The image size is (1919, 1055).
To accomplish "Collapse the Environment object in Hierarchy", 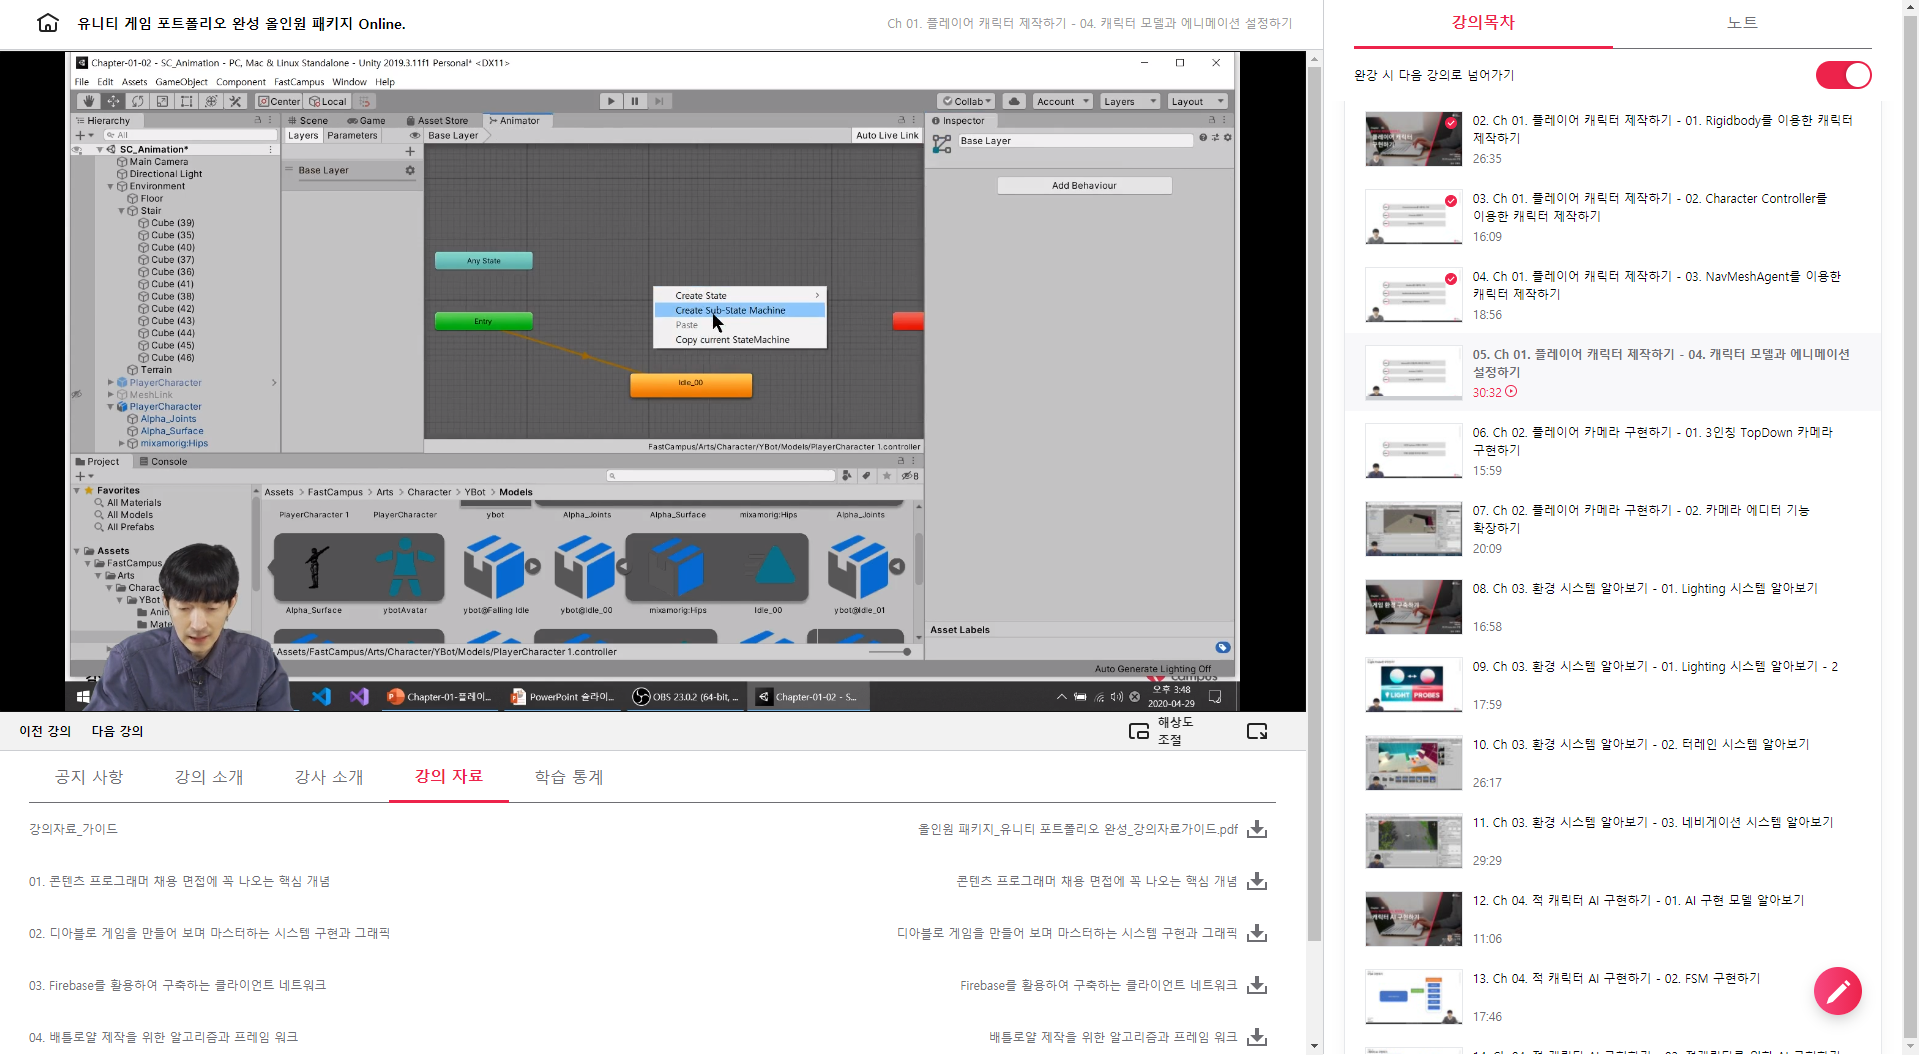I will (x=110, y=186).
